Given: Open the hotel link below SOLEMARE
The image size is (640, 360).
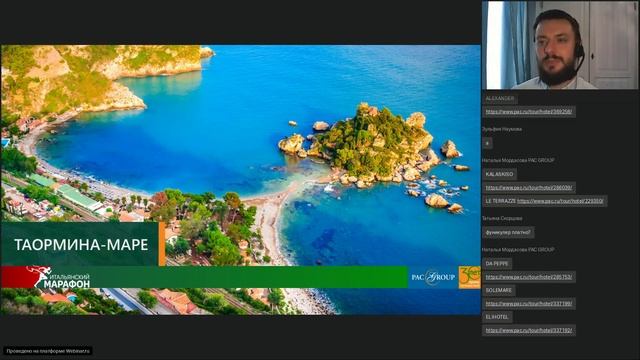Looking at the screenshot, I should point(529,304).
